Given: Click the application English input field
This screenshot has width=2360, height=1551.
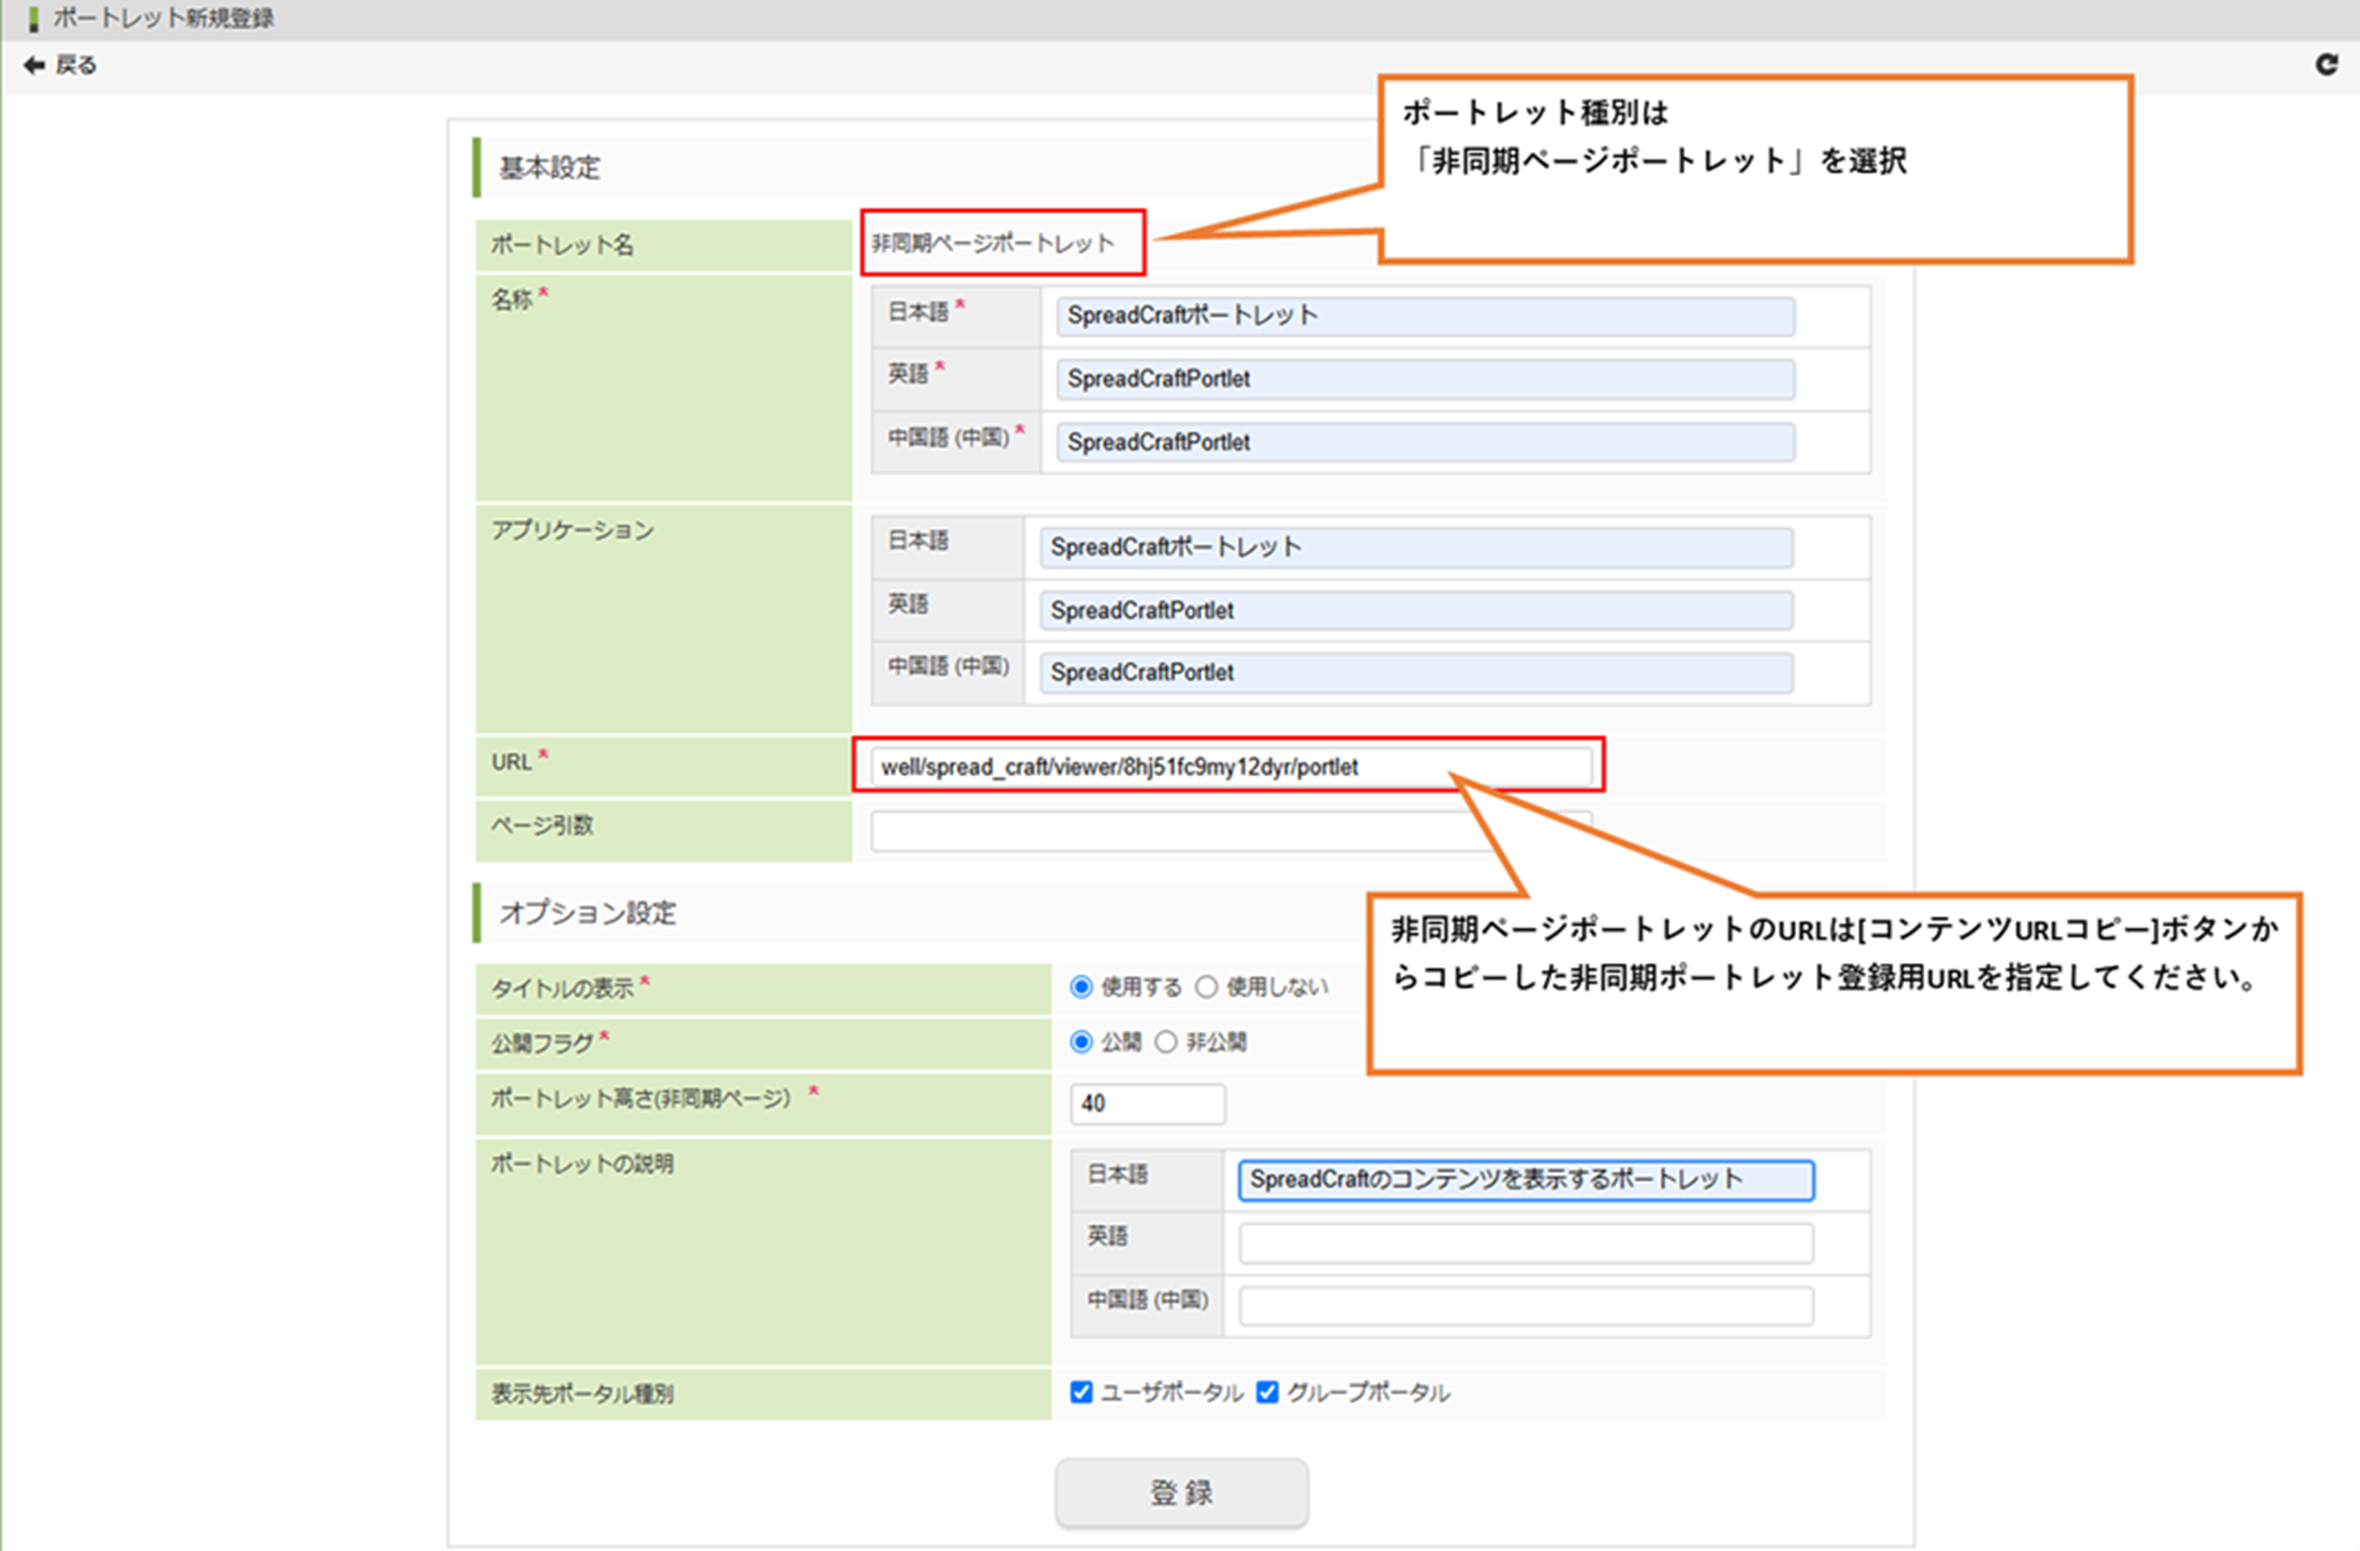Looking at the screenshot, I should [x=1415, y=610].
